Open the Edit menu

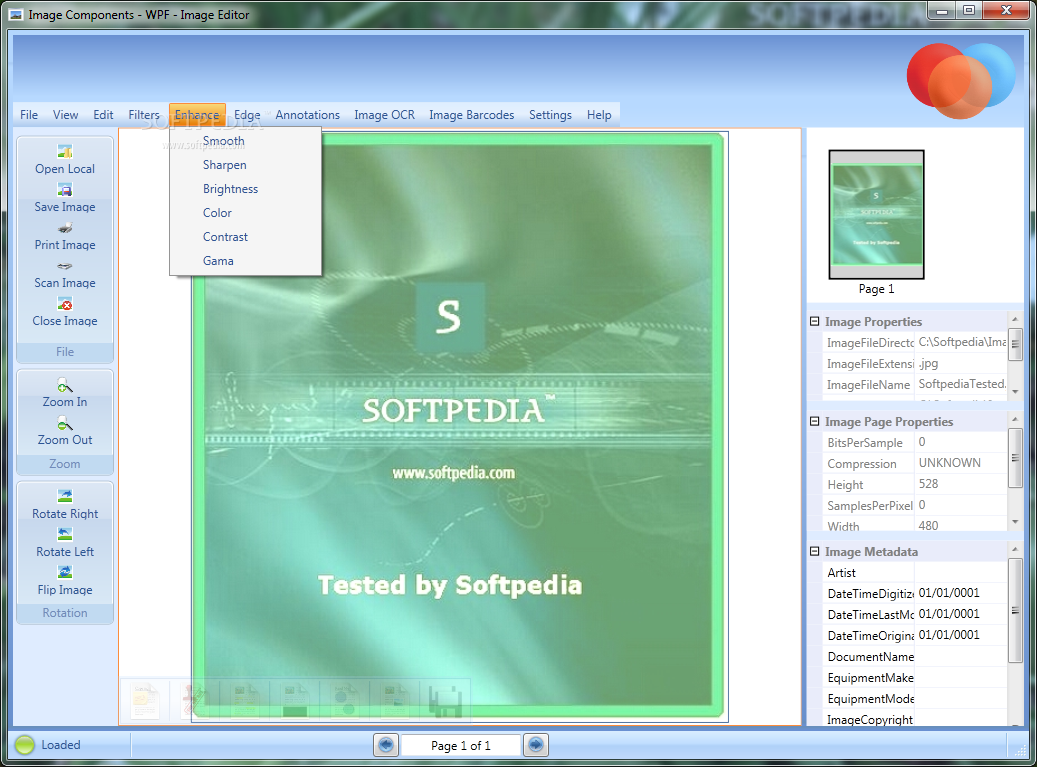(103, 115)
